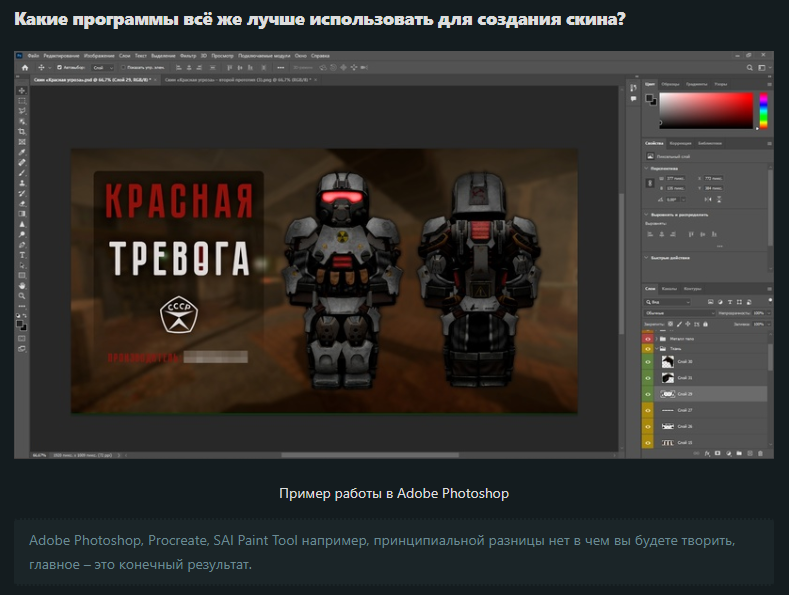Open the Фильтр menu

188,56
